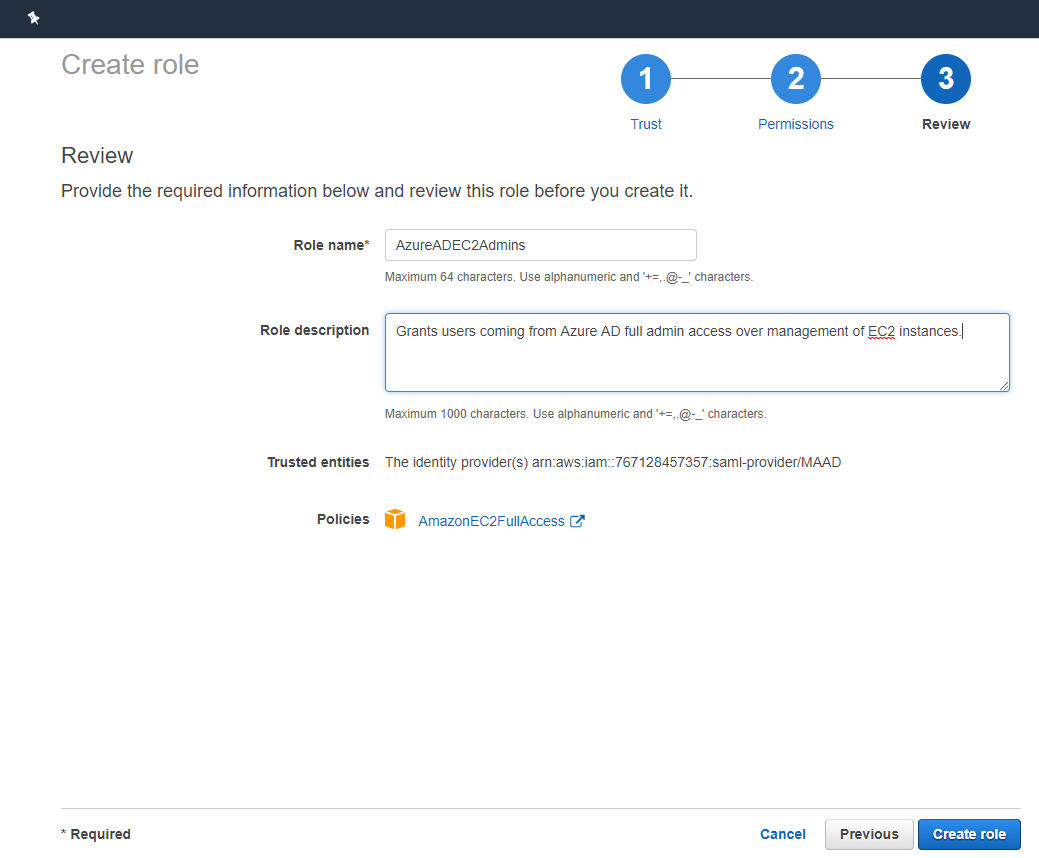Go to step 2 Permissions circle
The image size is (1039, 858).
point(796,79)
